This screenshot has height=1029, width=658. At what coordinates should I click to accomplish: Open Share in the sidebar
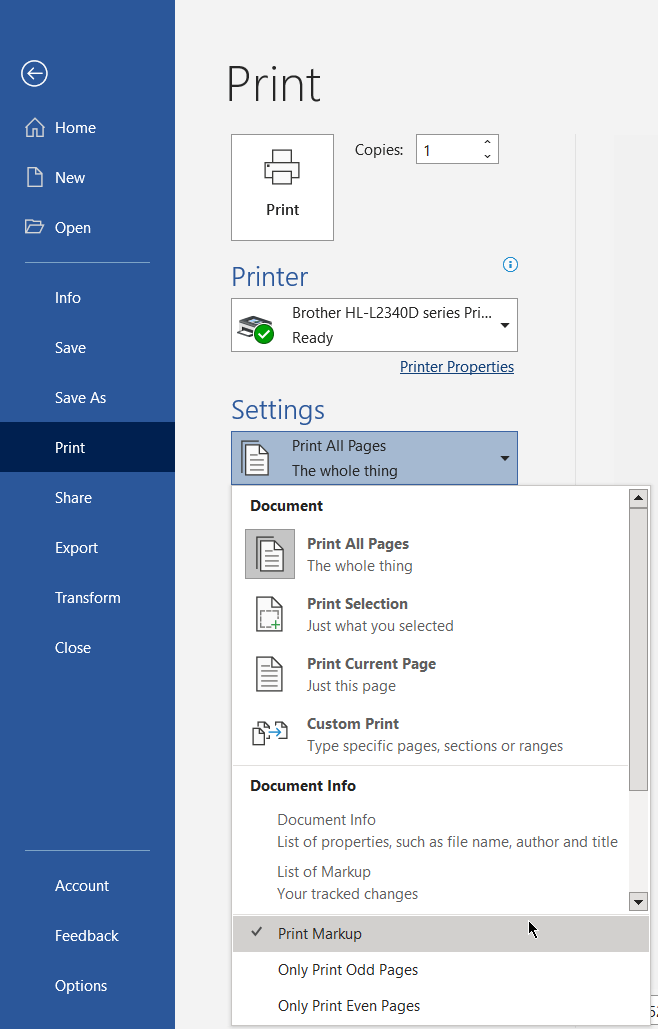(87, 497)
